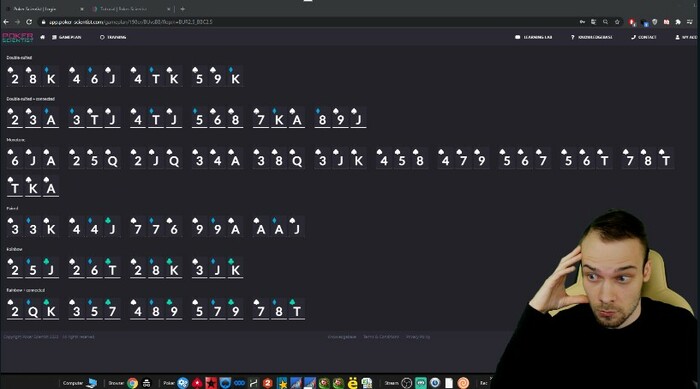Select the 3 4 A monotone flop

217,159
